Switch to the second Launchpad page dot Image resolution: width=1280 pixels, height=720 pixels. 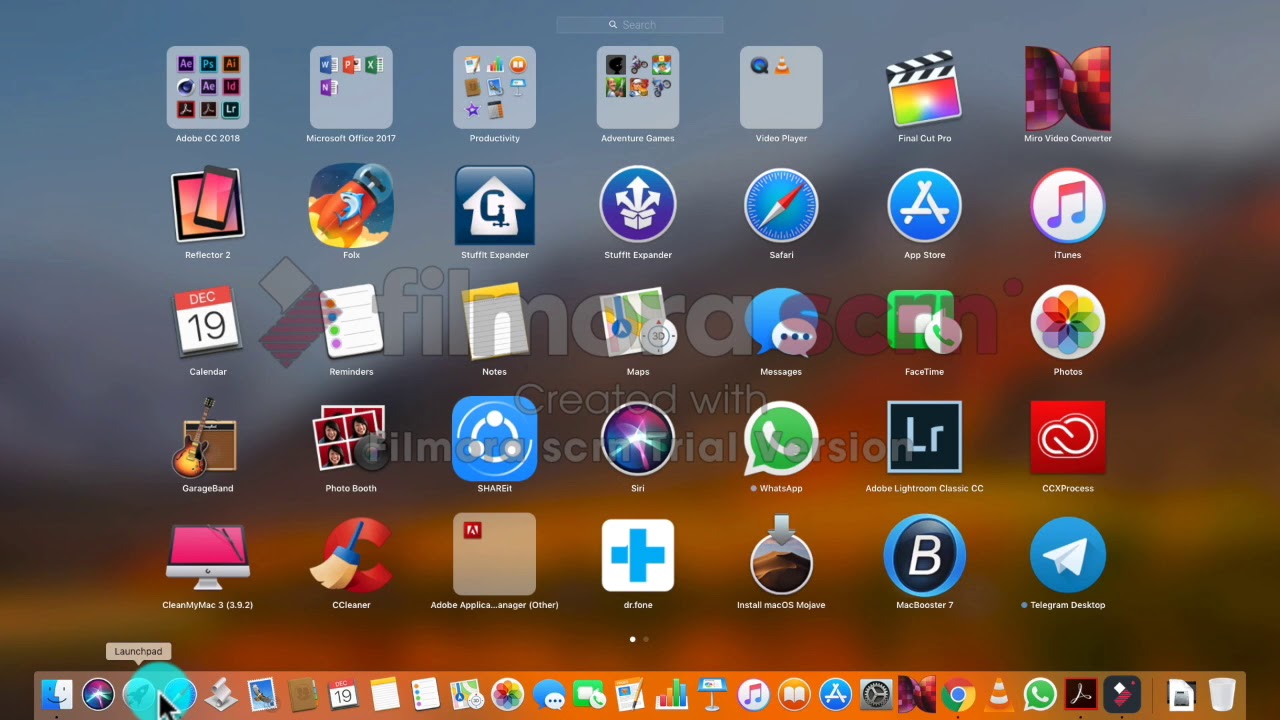tap(646, 639)
